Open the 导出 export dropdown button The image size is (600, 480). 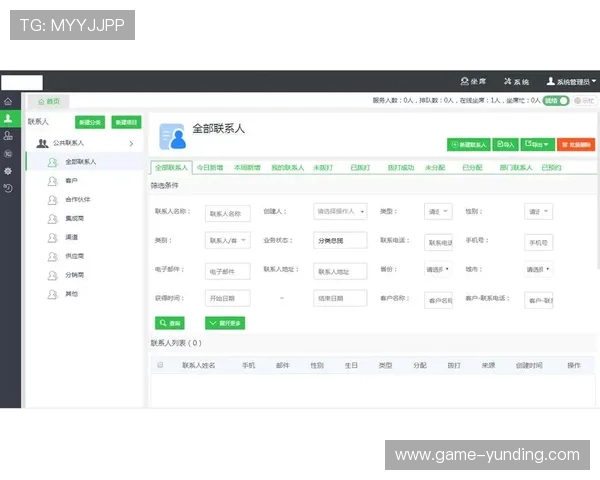click(x=537, y=144)
